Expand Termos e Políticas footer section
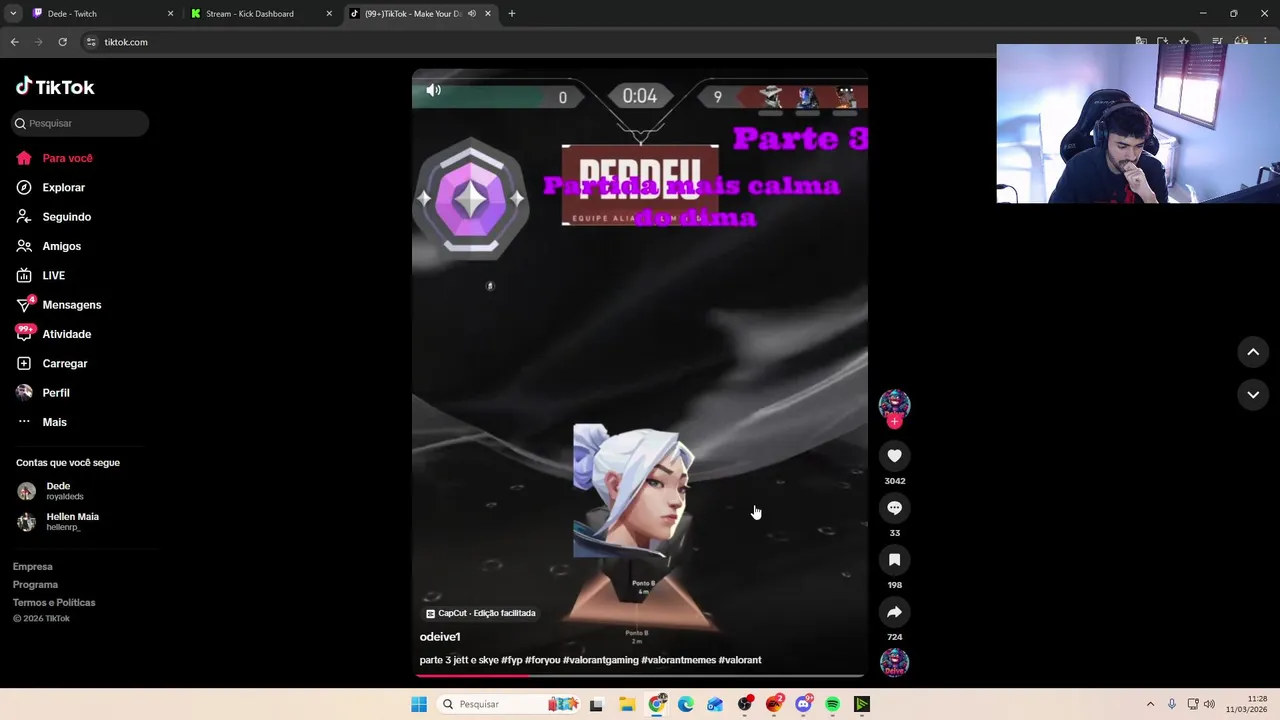This screenshot has width=1280, height=720. [x=54, y=603]
